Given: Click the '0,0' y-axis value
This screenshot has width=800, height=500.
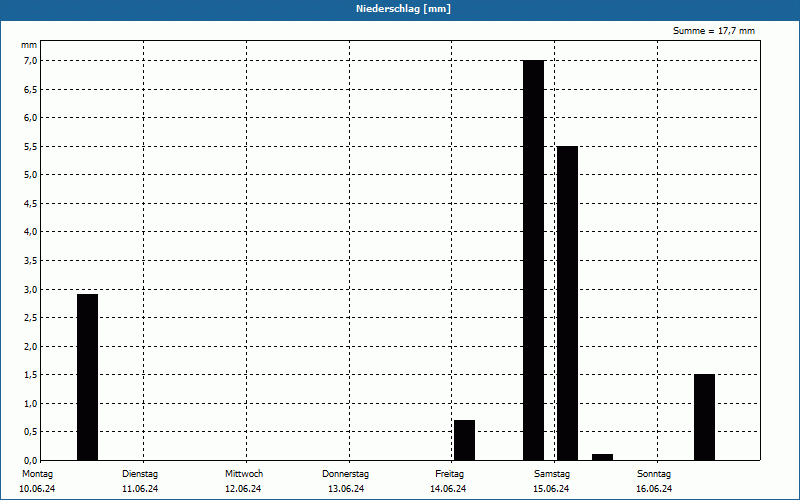Looking at the screenshot, I should tap(31, 461).
